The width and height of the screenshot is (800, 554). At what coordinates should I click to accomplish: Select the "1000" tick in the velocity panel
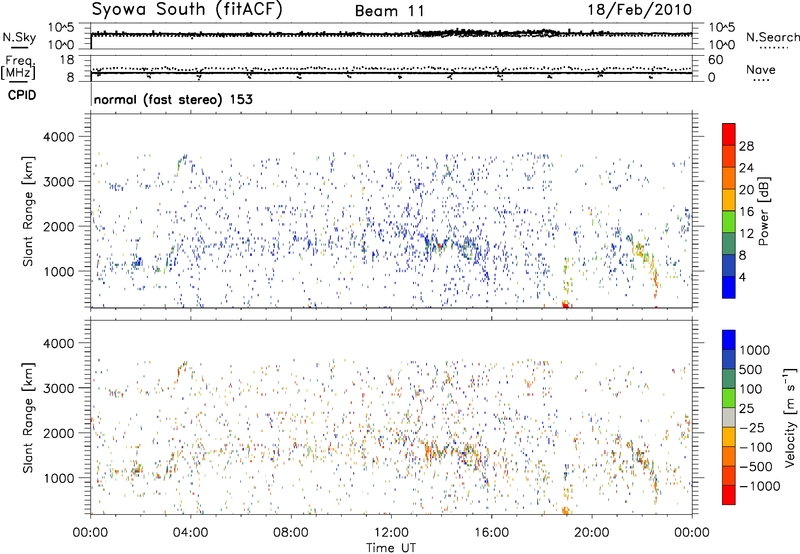[59, 478]
